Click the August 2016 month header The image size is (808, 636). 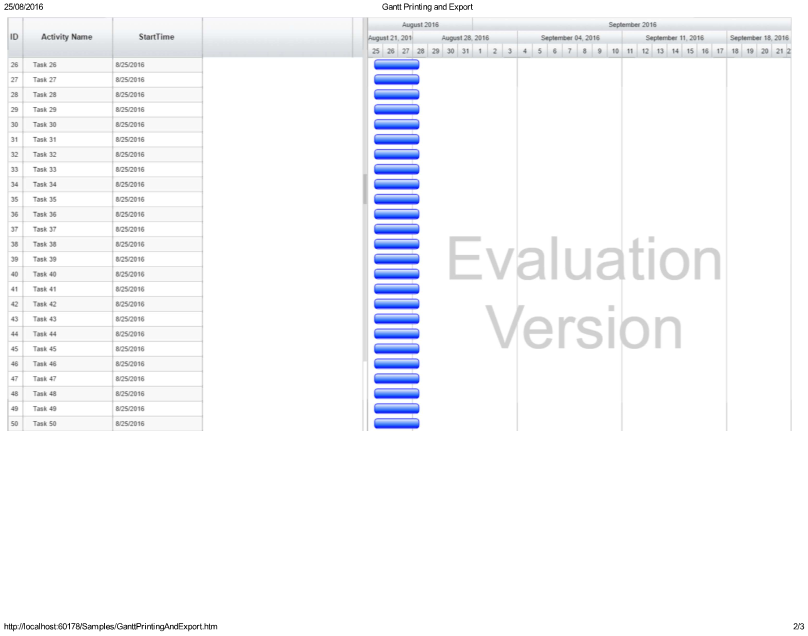(x=420, y=24)
